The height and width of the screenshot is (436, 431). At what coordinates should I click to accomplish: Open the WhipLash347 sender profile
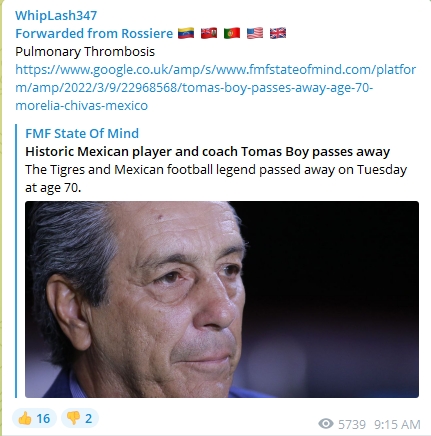coord(56,15)
